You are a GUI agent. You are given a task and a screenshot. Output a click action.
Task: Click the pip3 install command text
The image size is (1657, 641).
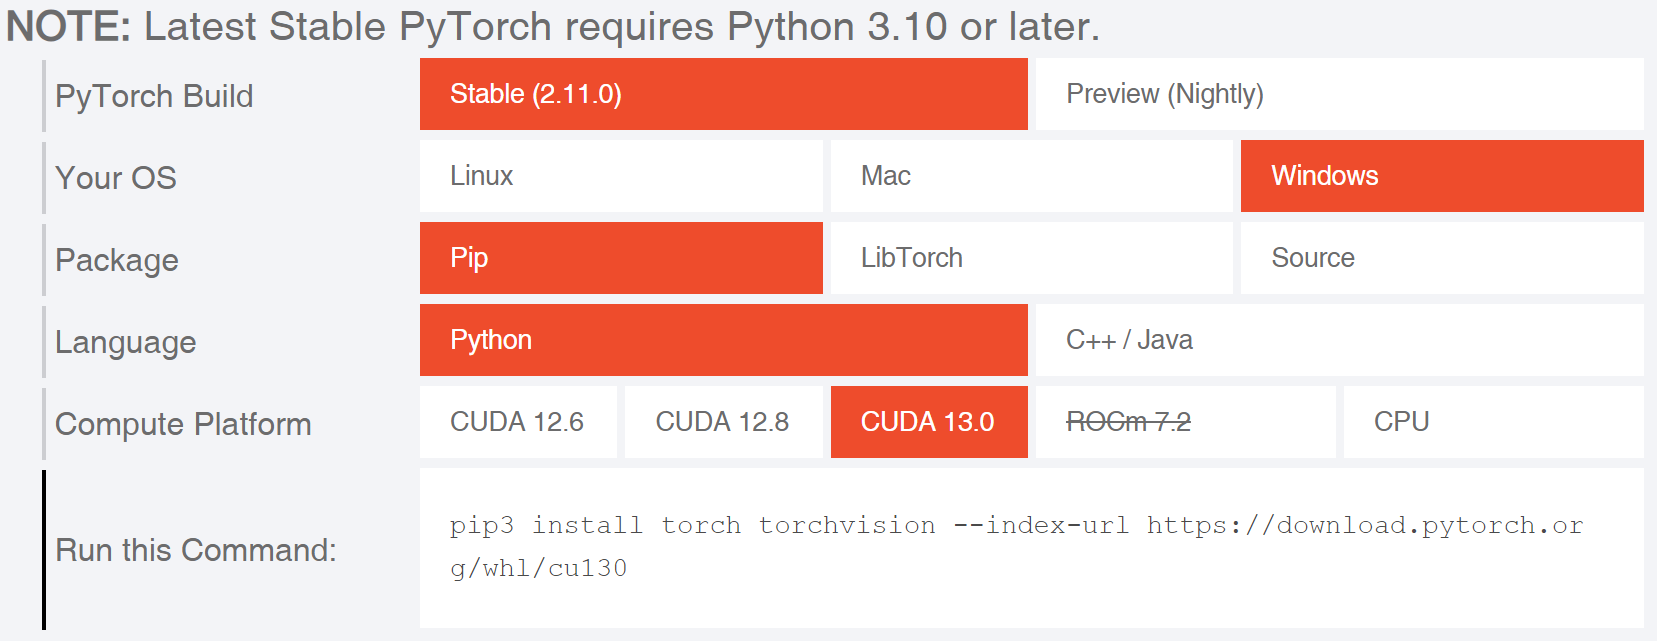[1016, 546]
